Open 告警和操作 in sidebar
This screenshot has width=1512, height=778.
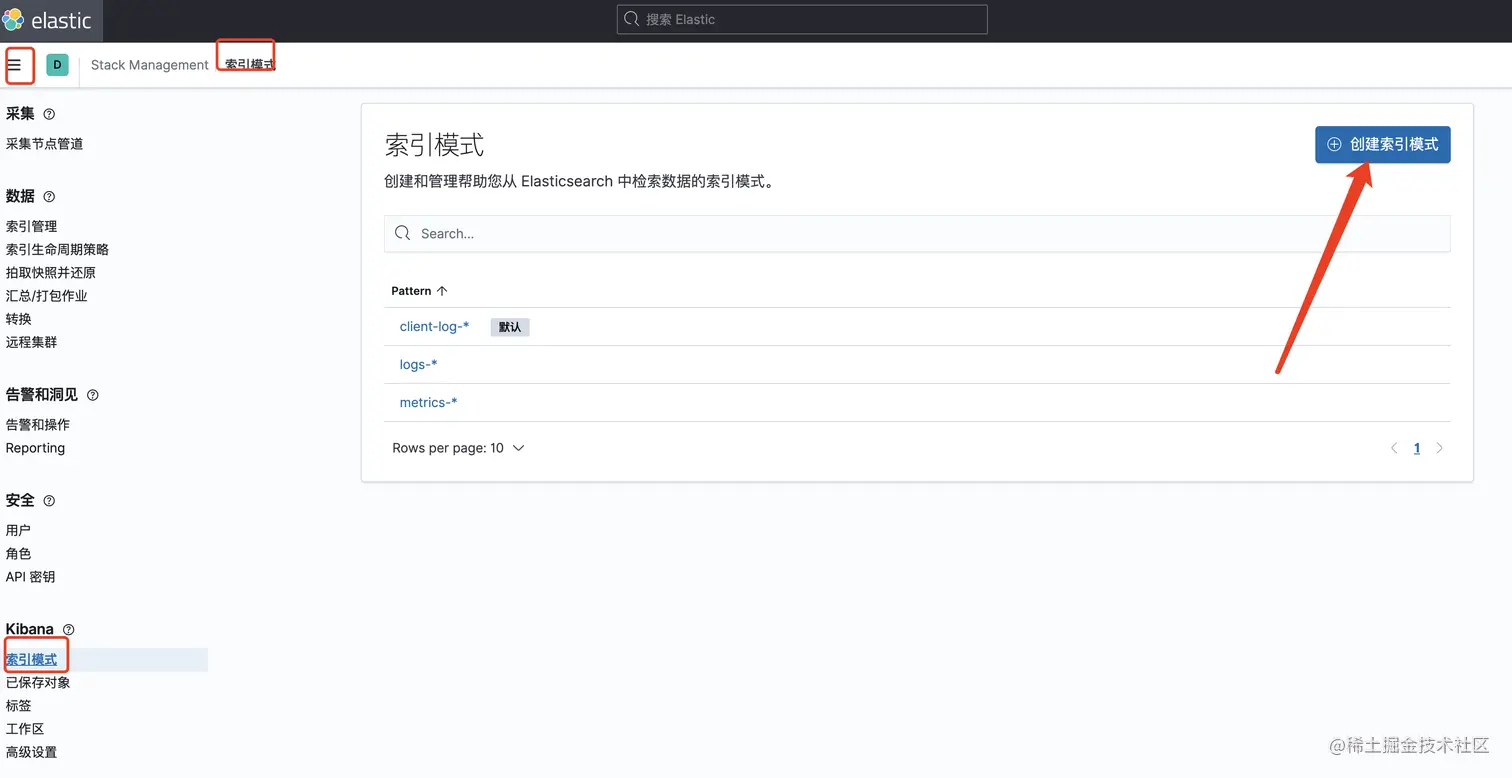click(x=37, y=425)
